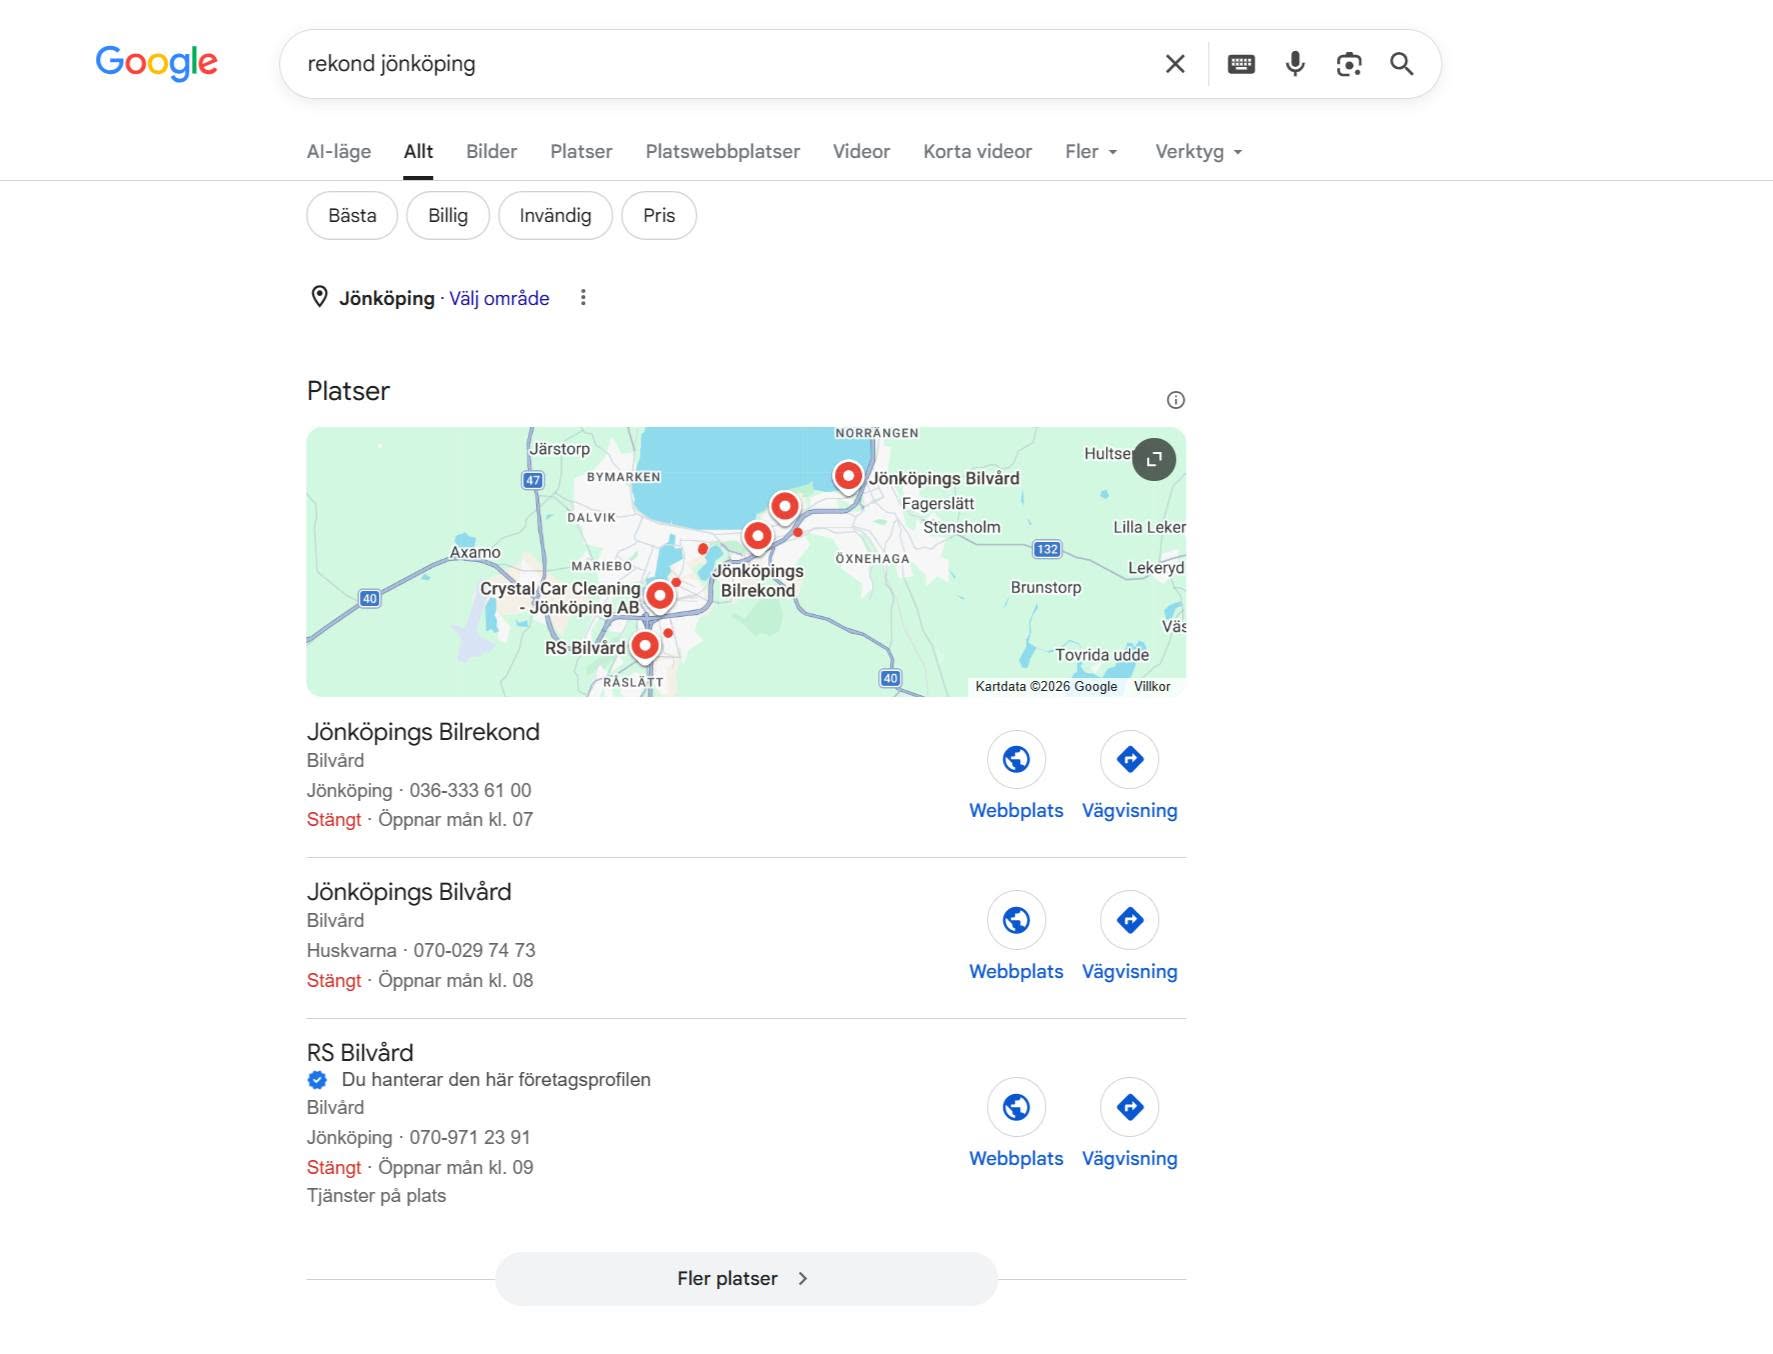Click phone number 070-971 23 91
Image resolution: width=1773 pixels, height=1354 pixels.
(470, 1137)
